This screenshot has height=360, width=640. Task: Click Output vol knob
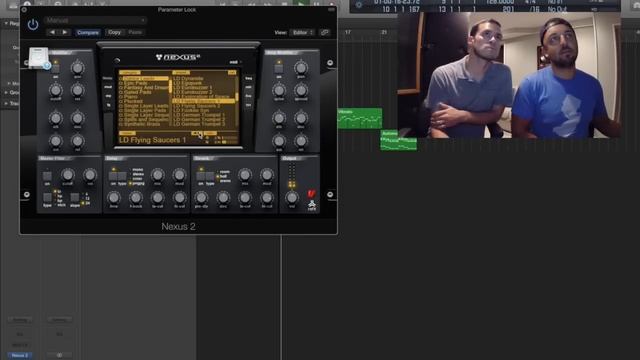click(291, 198)
